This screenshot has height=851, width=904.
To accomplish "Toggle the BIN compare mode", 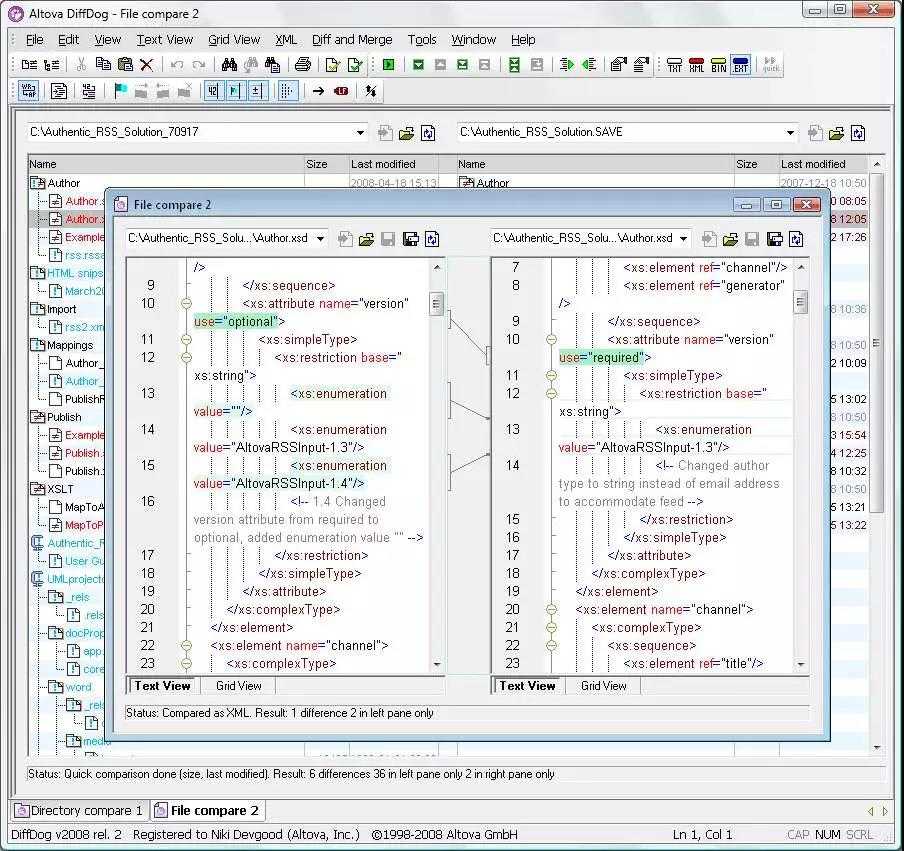I will [x=718, y=65].
